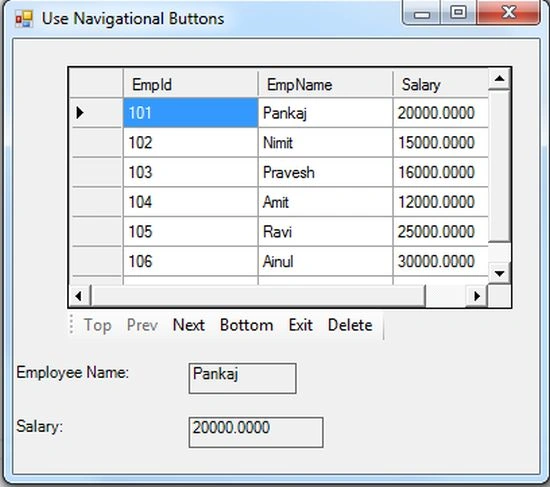Click the toolstrip grip handle beside Top
The image size is (550, 487).
point(72,325)
